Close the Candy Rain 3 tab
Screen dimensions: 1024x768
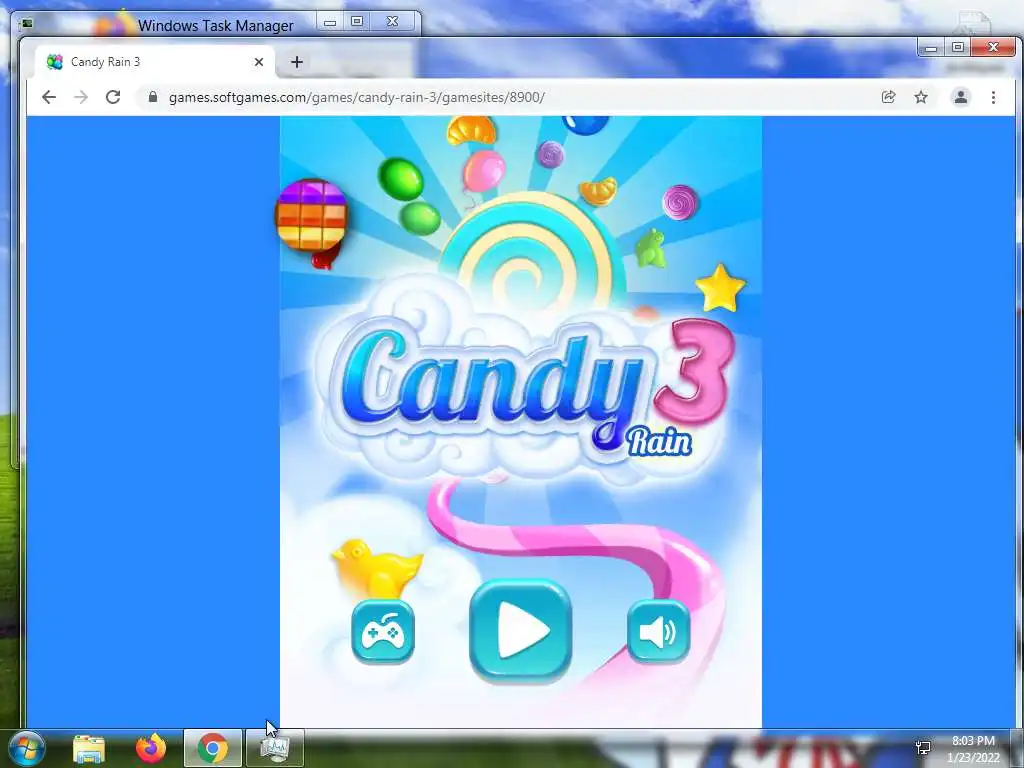[259, 62]
